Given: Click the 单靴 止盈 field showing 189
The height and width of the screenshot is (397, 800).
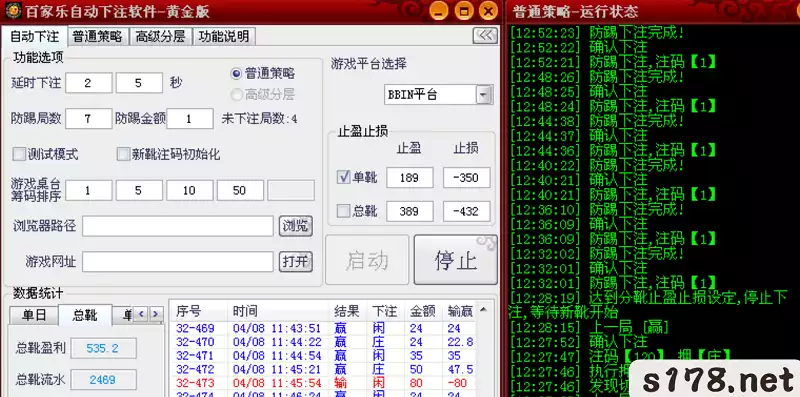Looking at the screenshot, I should (x=410, y=178).
